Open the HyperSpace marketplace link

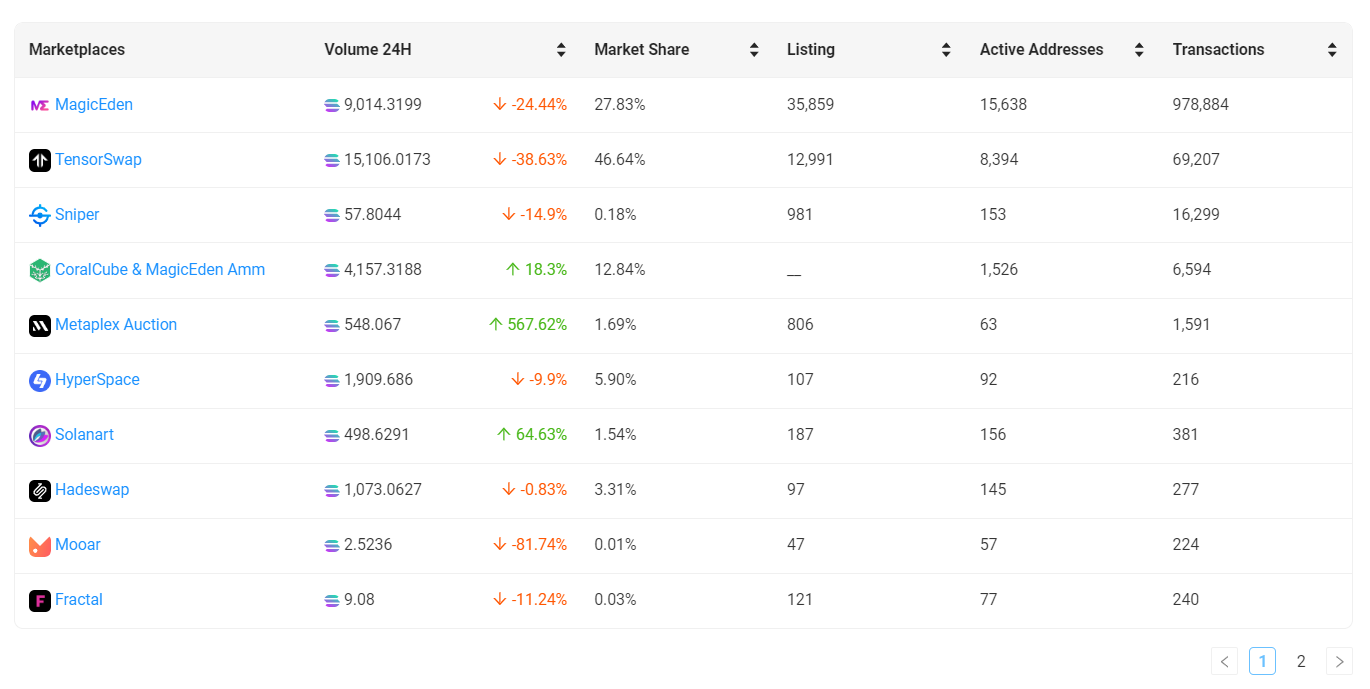pos(97,380)
